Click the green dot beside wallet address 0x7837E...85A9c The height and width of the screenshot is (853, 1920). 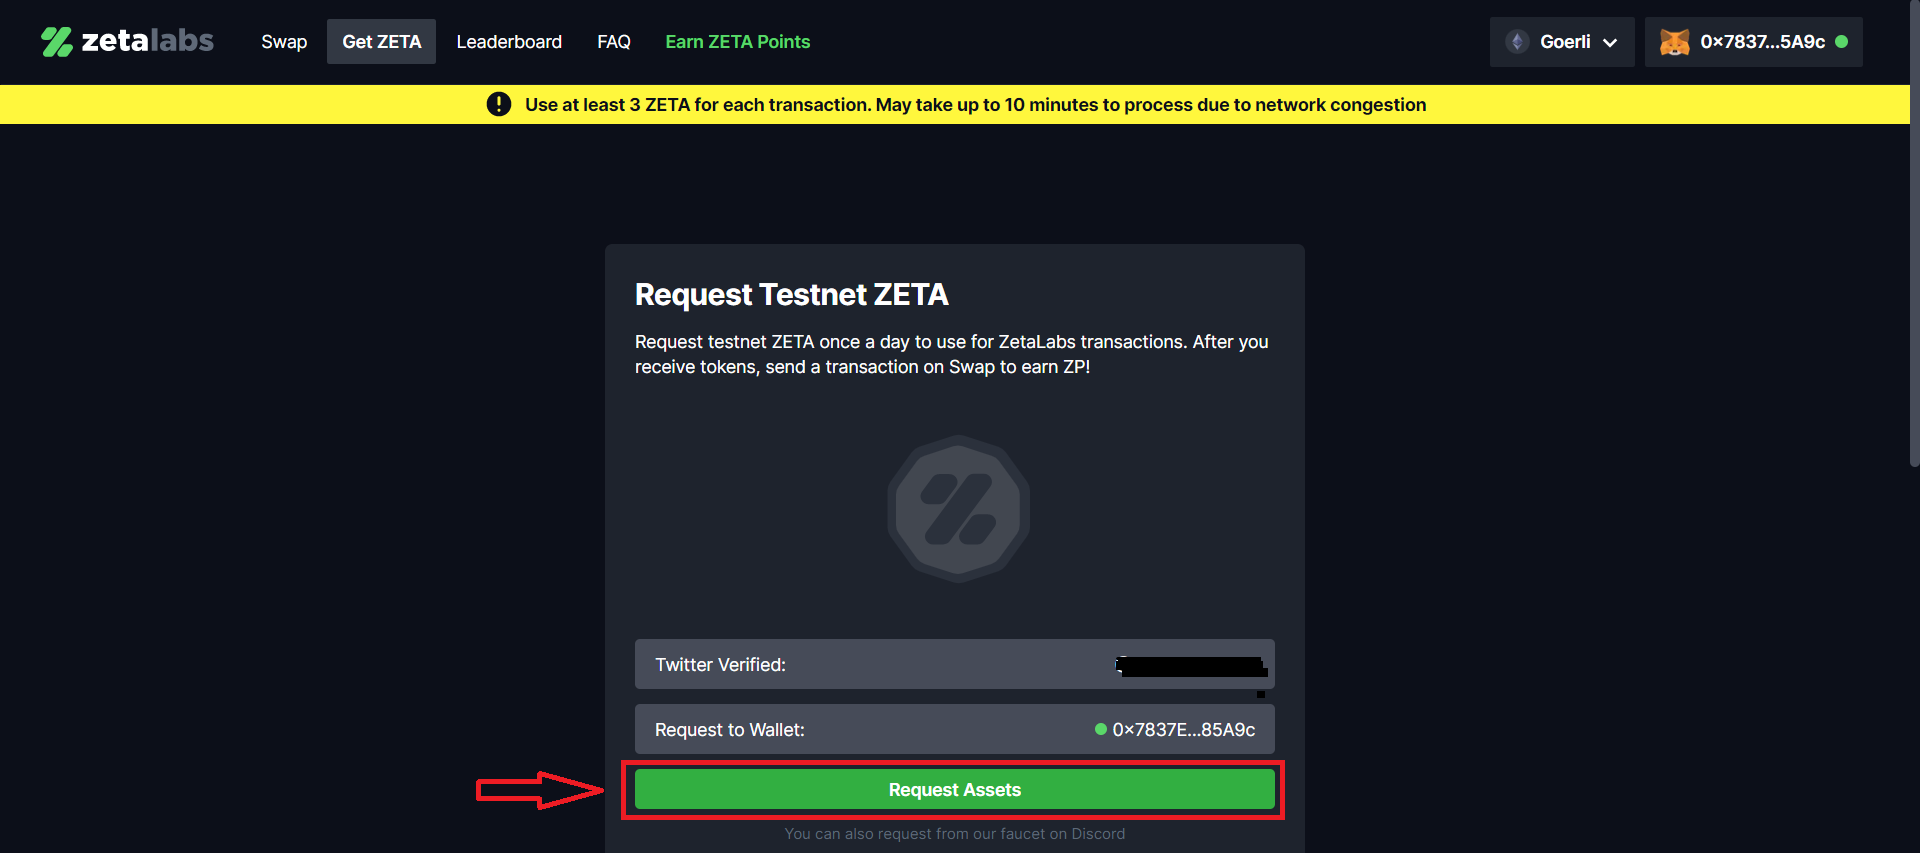[x=1101, y=729]
